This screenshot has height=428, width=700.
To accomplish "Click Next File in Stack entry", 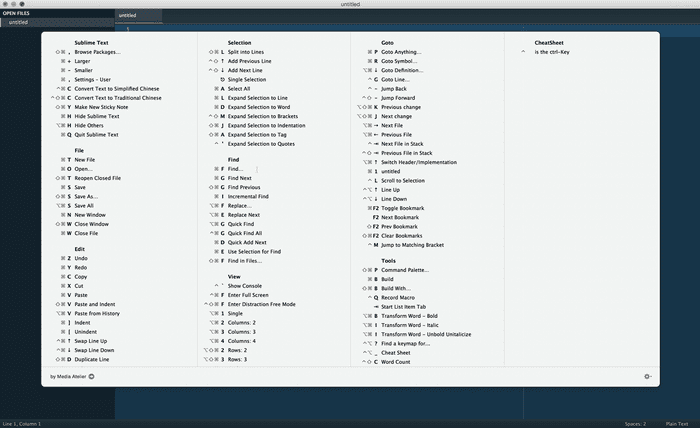I will click(x=402, y=144).
